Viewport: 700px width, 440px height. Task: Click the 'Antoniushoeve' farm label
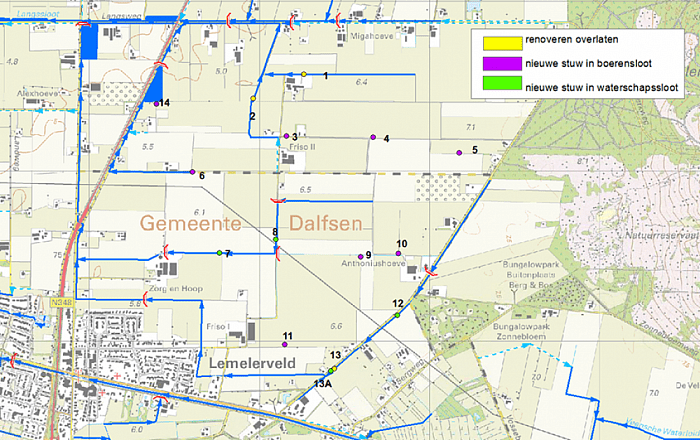click(x=373, y=264)
